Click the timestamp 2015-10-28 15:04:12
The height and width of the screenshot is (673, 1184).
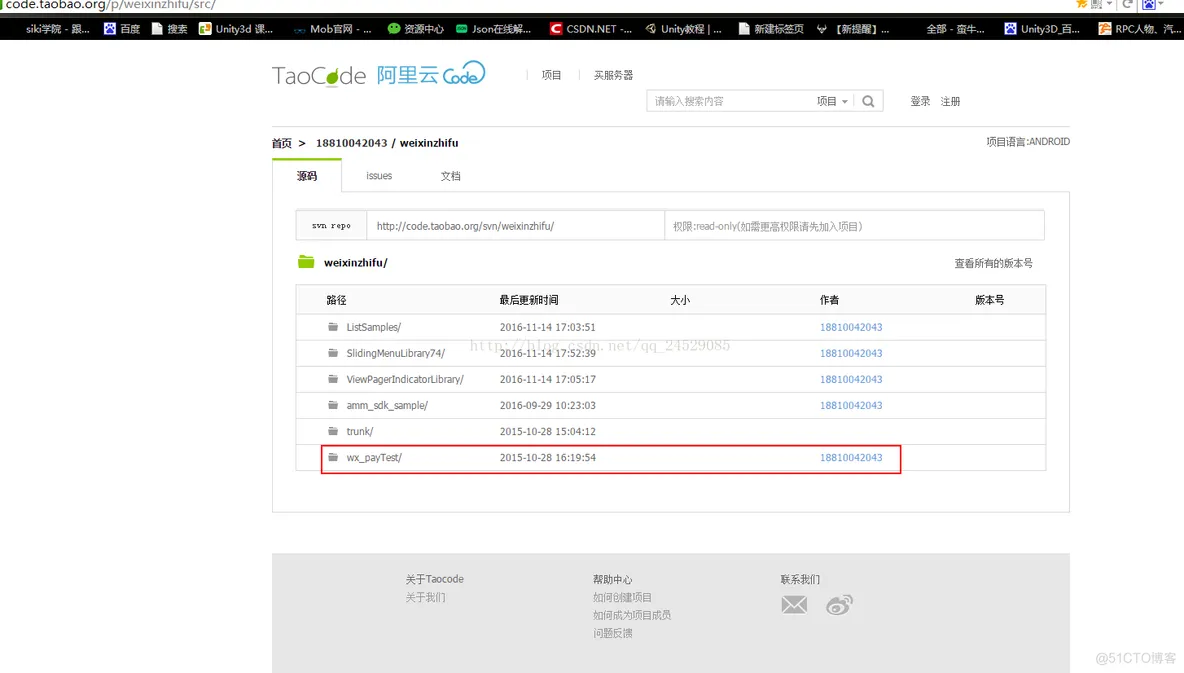[547, 431]
